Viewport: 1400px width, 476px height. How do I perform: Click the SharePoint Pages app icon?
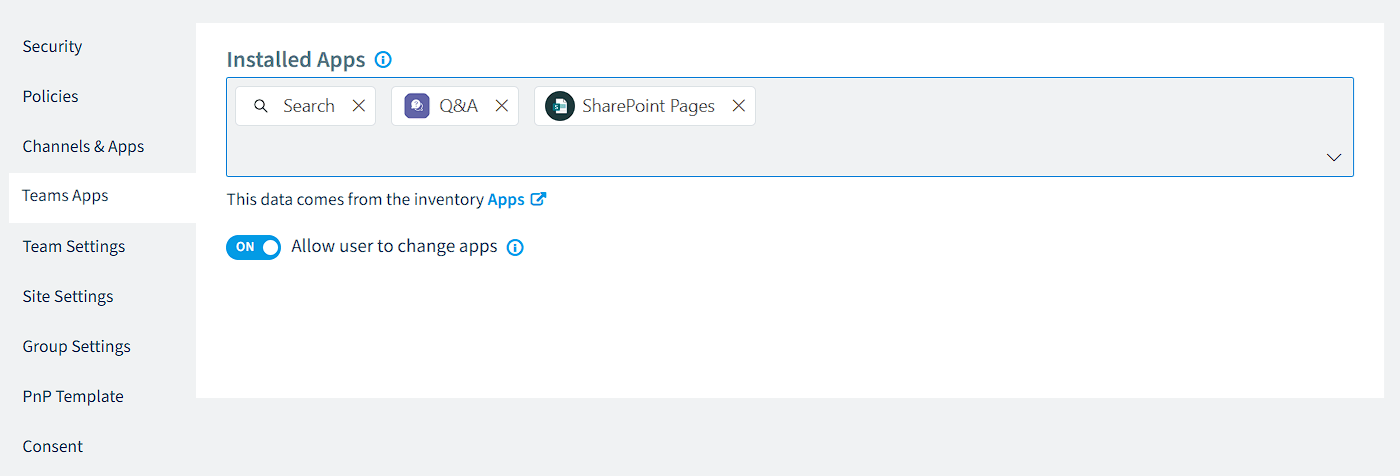pos(560,106)
